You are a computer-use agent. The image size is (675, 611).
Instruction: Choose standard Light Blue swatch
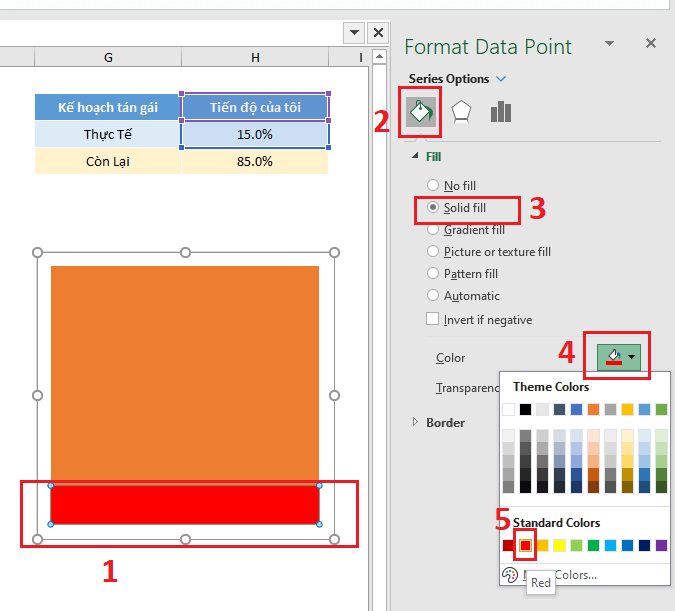coord(610,546)
